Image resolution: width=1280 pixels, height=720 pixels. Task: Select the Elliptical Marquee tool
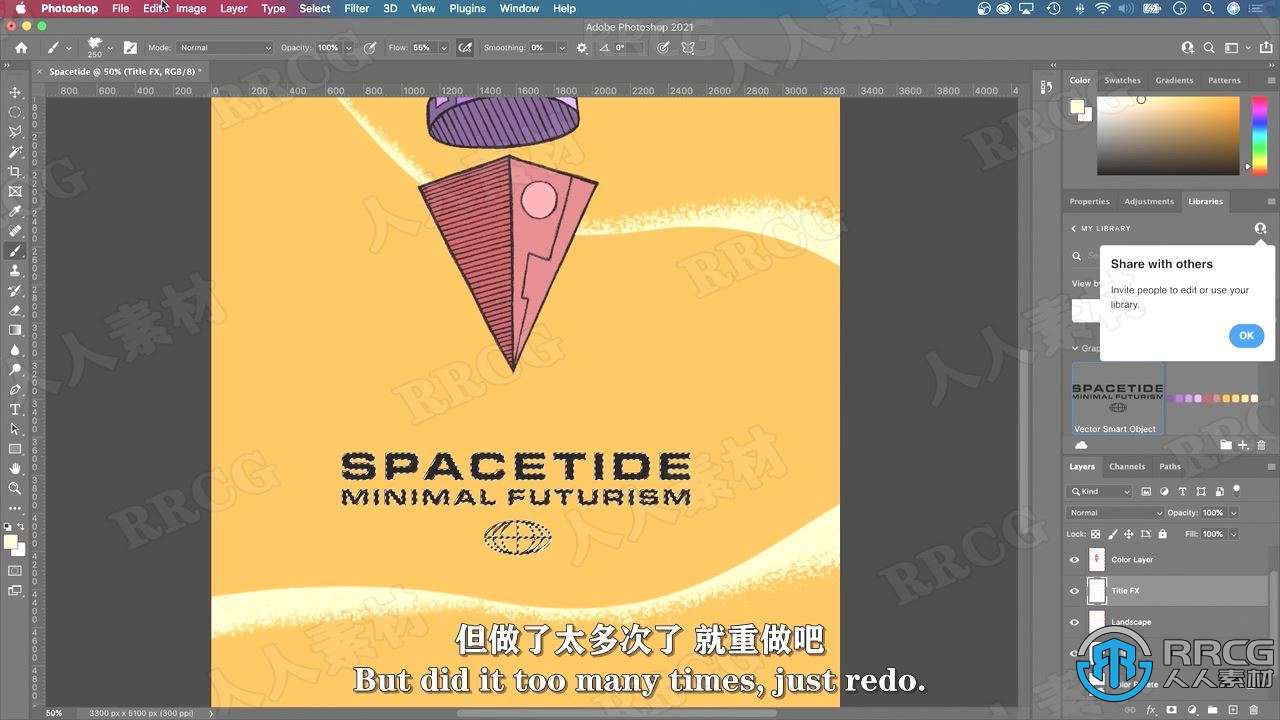coord(15,112)
